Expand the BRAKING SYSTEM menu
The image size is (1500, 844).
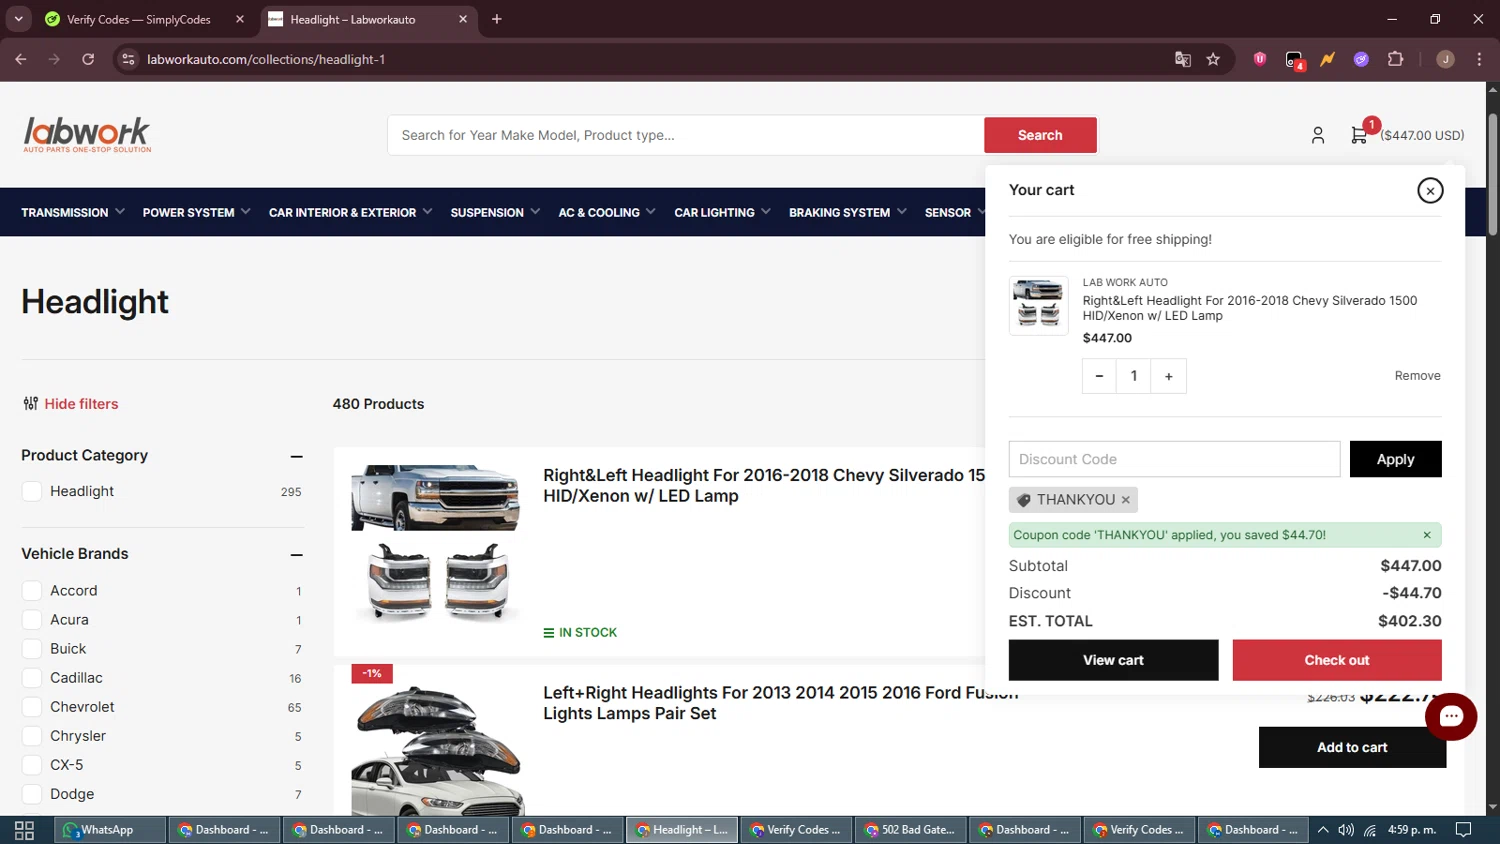click(x=848, y=212)
